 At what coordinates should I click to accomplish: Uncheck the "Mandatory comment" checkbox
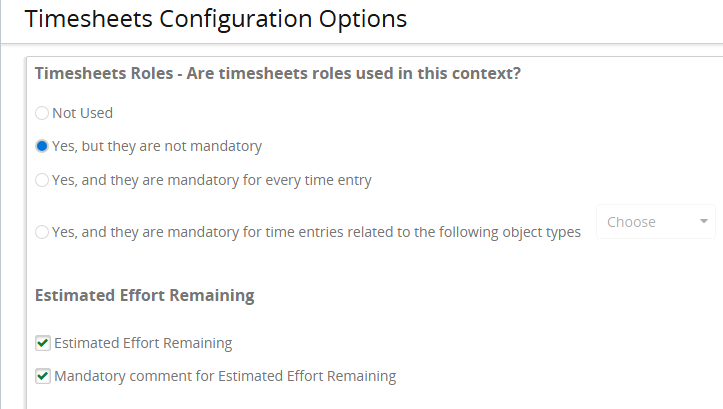pos(43,376)
